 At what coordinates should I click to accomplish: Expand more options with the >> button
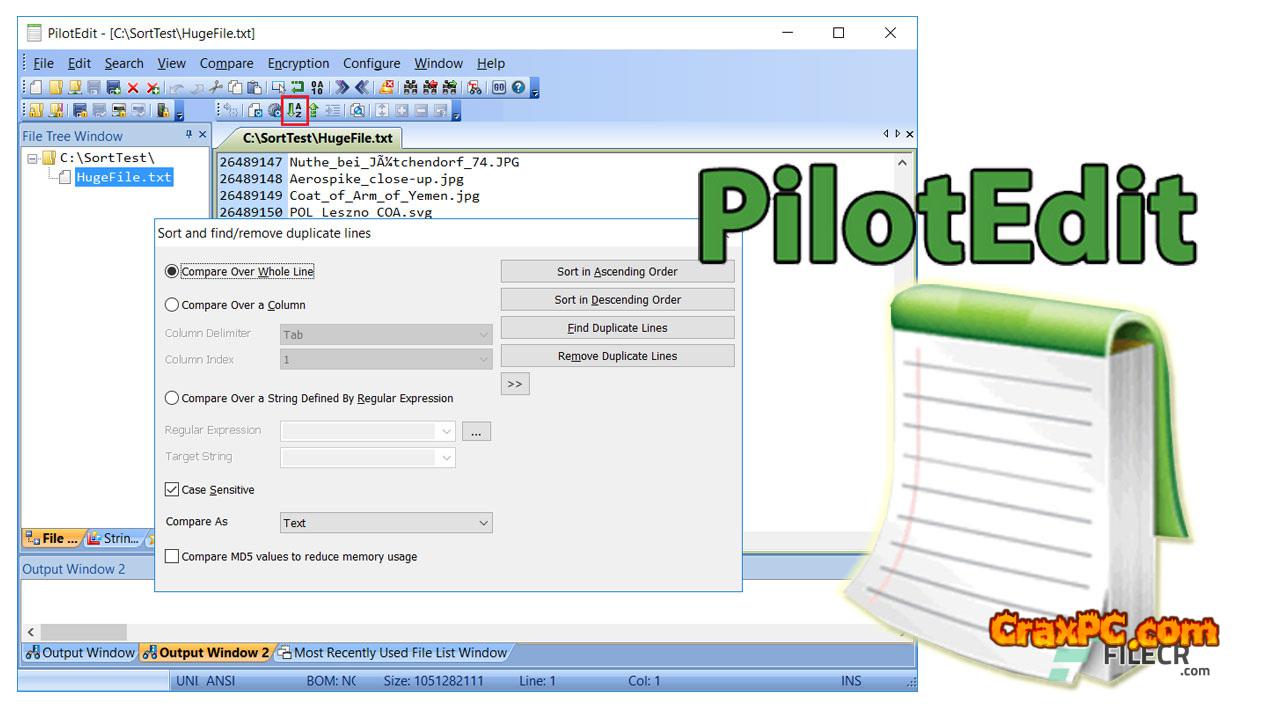click(x=515, y=384)
